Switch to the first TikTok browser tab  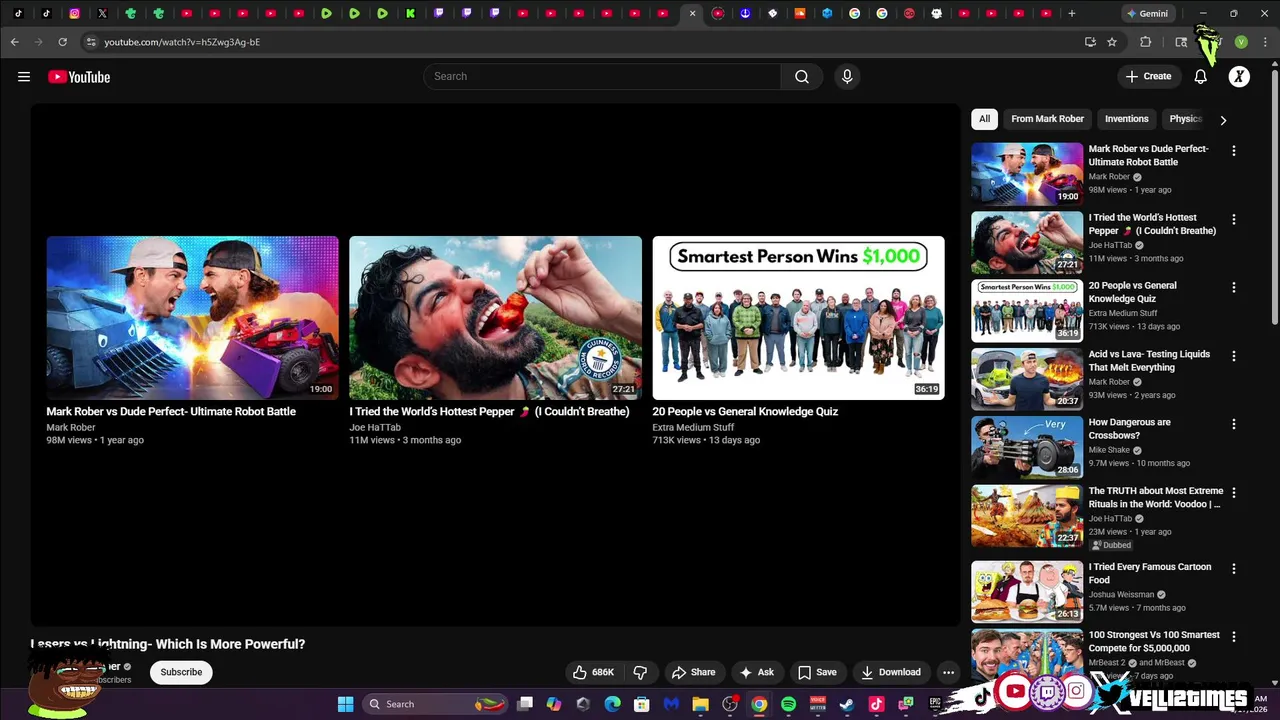tap(18, 14)
